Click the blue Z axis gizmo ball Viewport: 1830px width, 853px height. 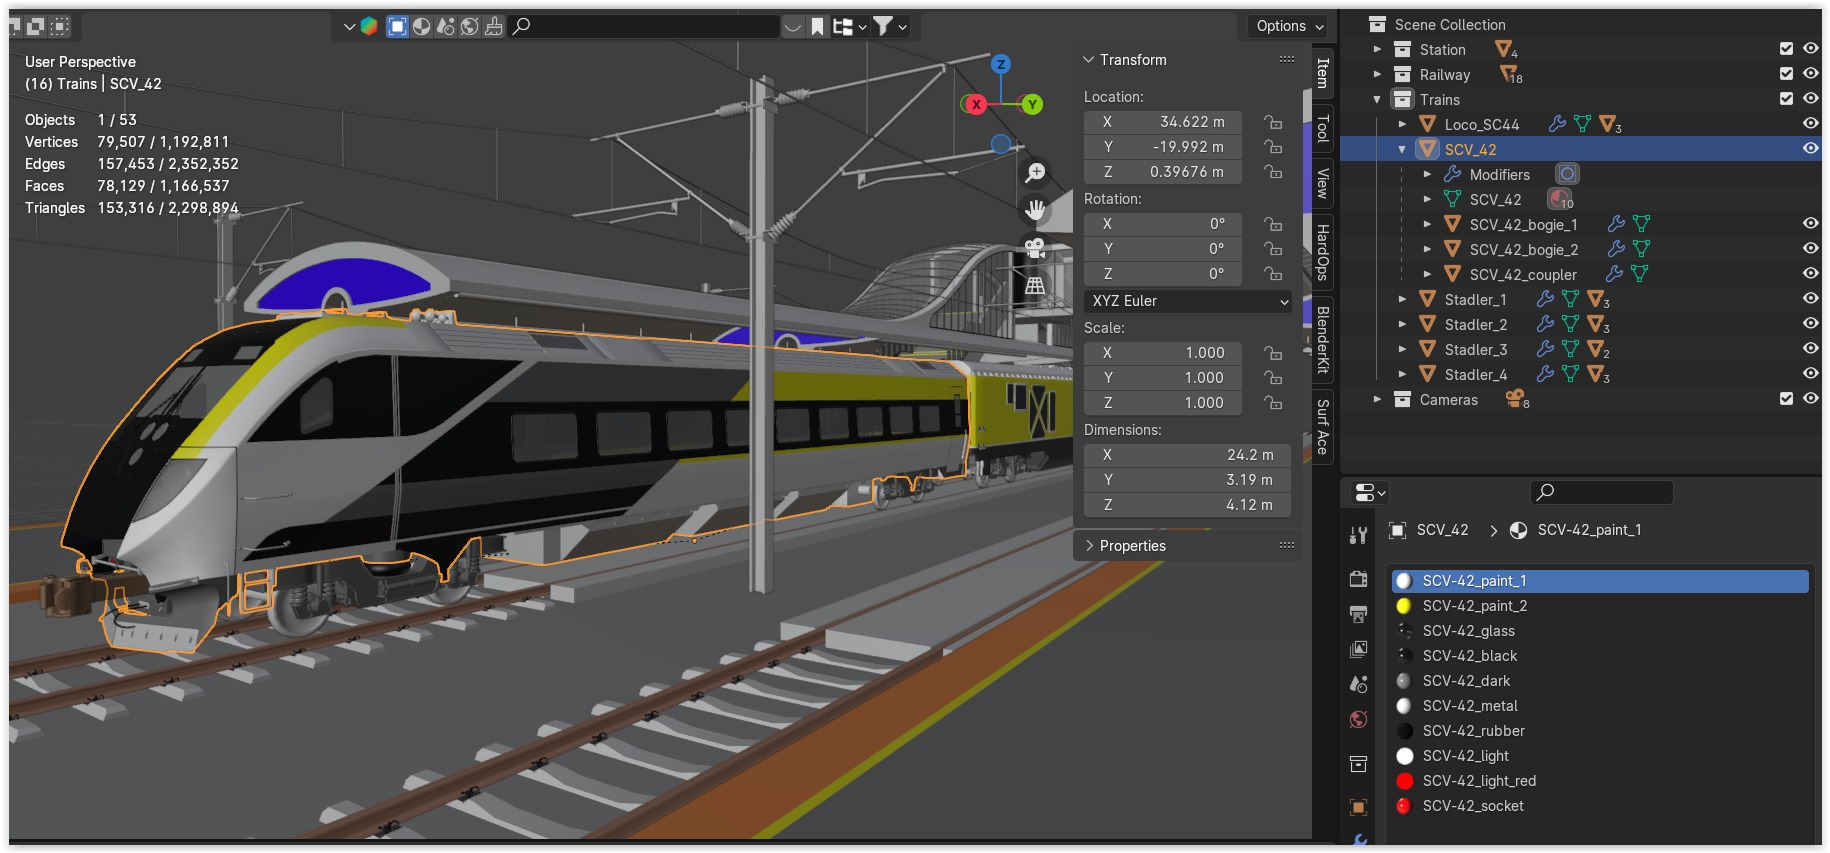tap(1001, 64)
